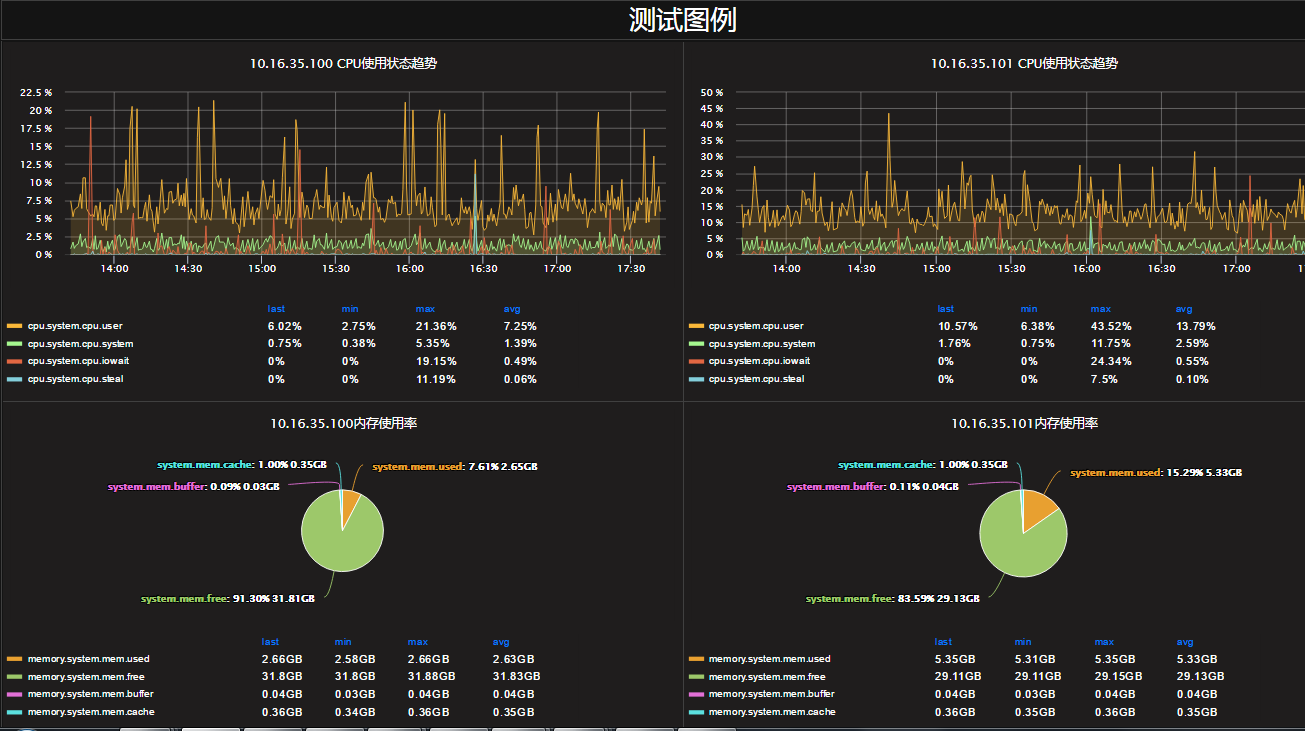Sort 10.16.35.100 CPU legend by avg column
This screenshot has width=1305, height=731.
tap(512, 309)
